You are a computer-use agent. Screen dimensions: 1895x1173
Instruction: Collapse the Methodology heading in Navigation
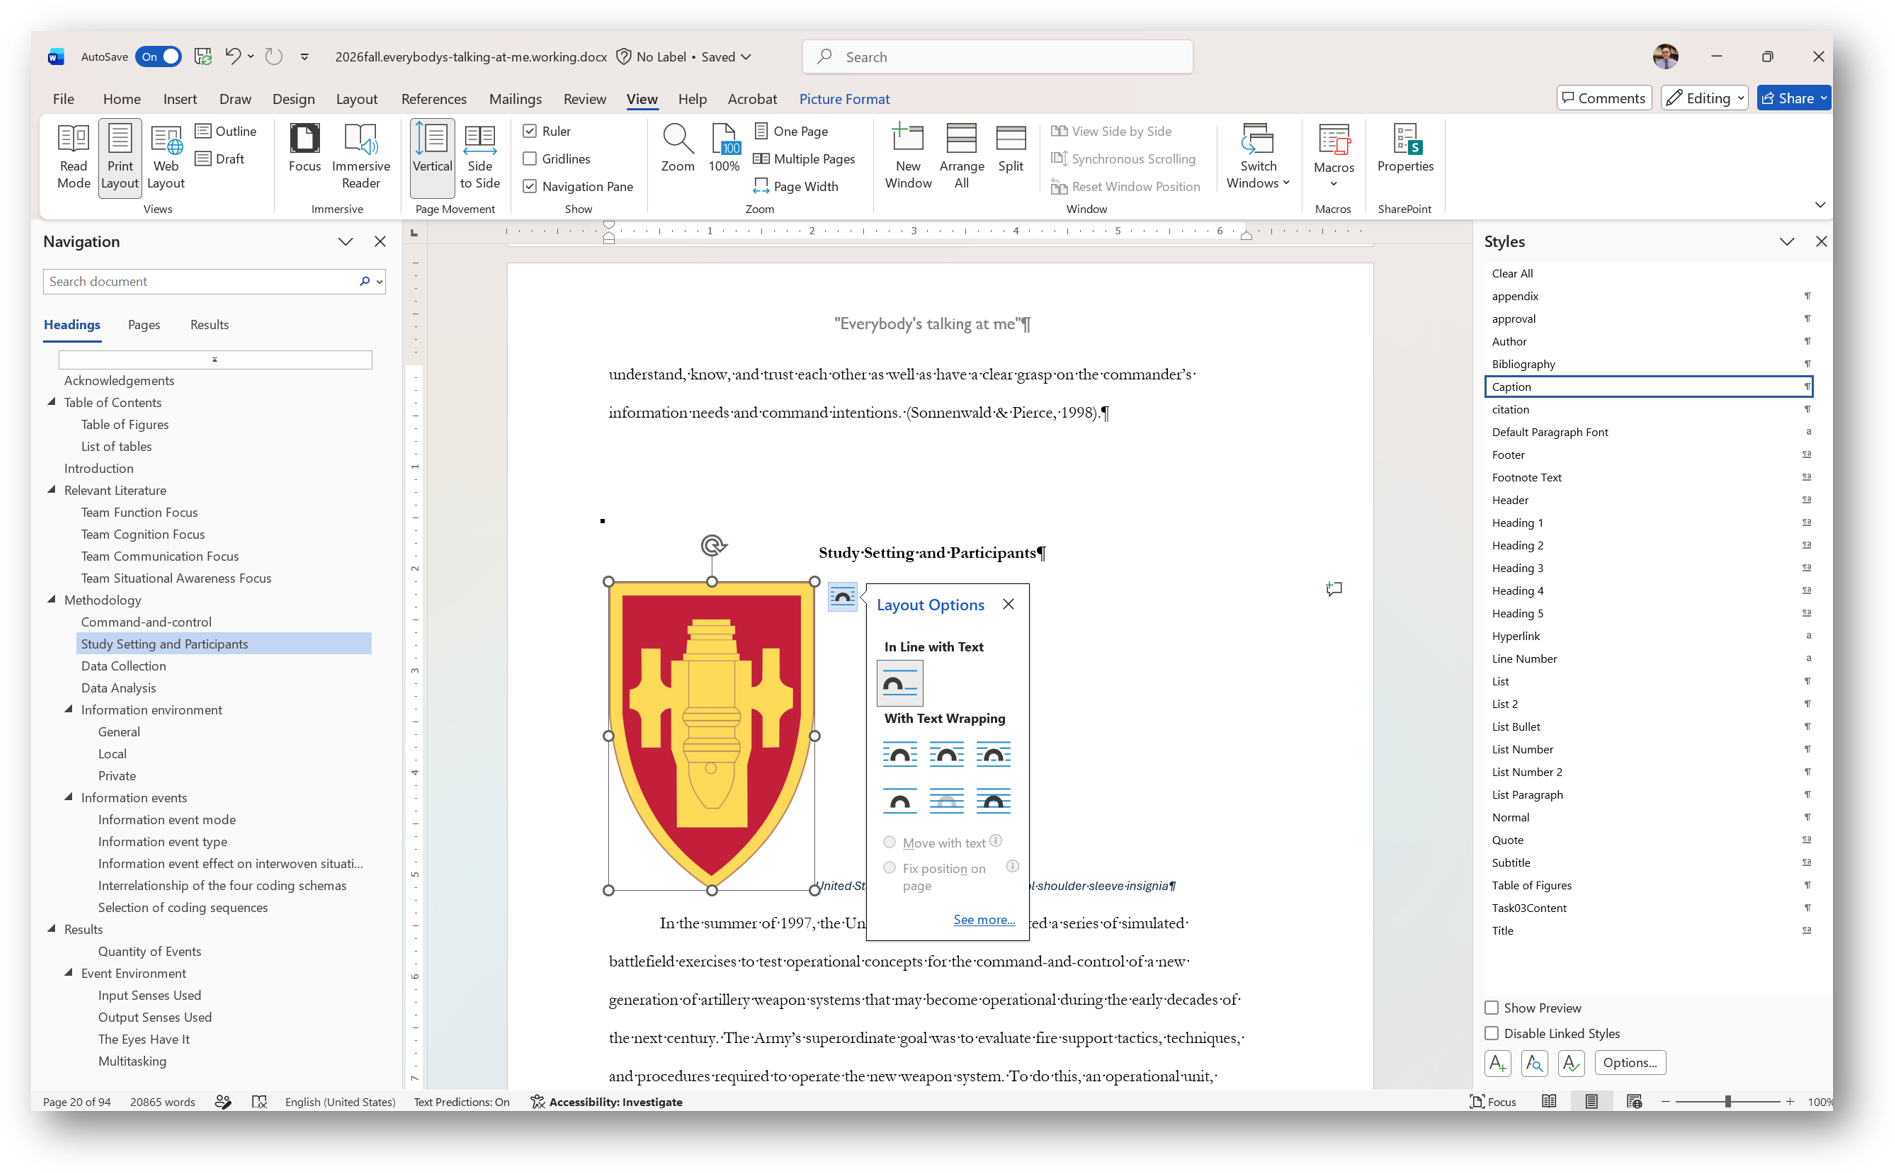pyautogui.click(x=52, y=600)
